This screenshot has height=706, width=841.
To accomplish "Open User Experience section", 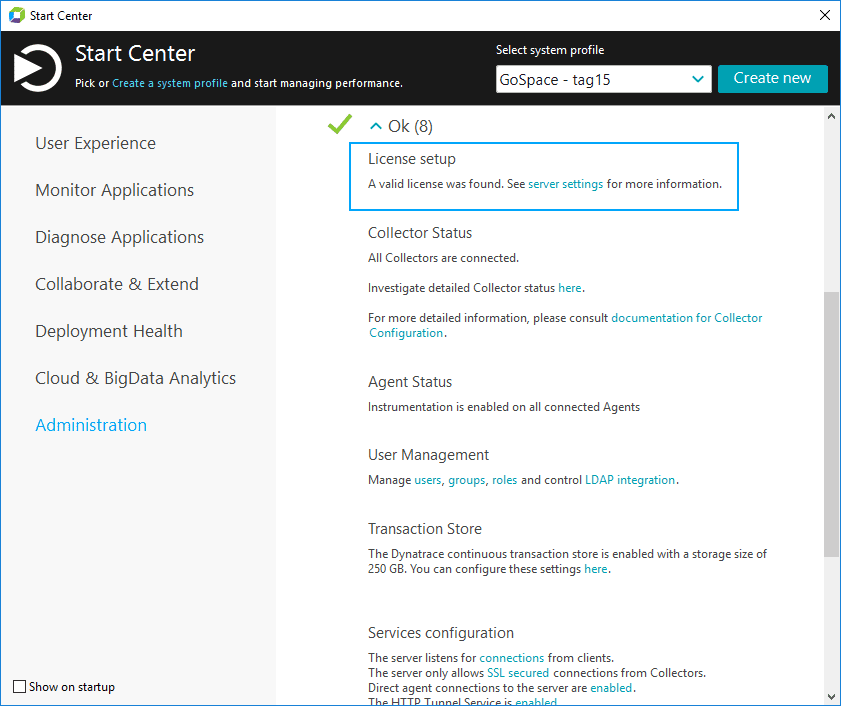I will click(x=95, y=143).
